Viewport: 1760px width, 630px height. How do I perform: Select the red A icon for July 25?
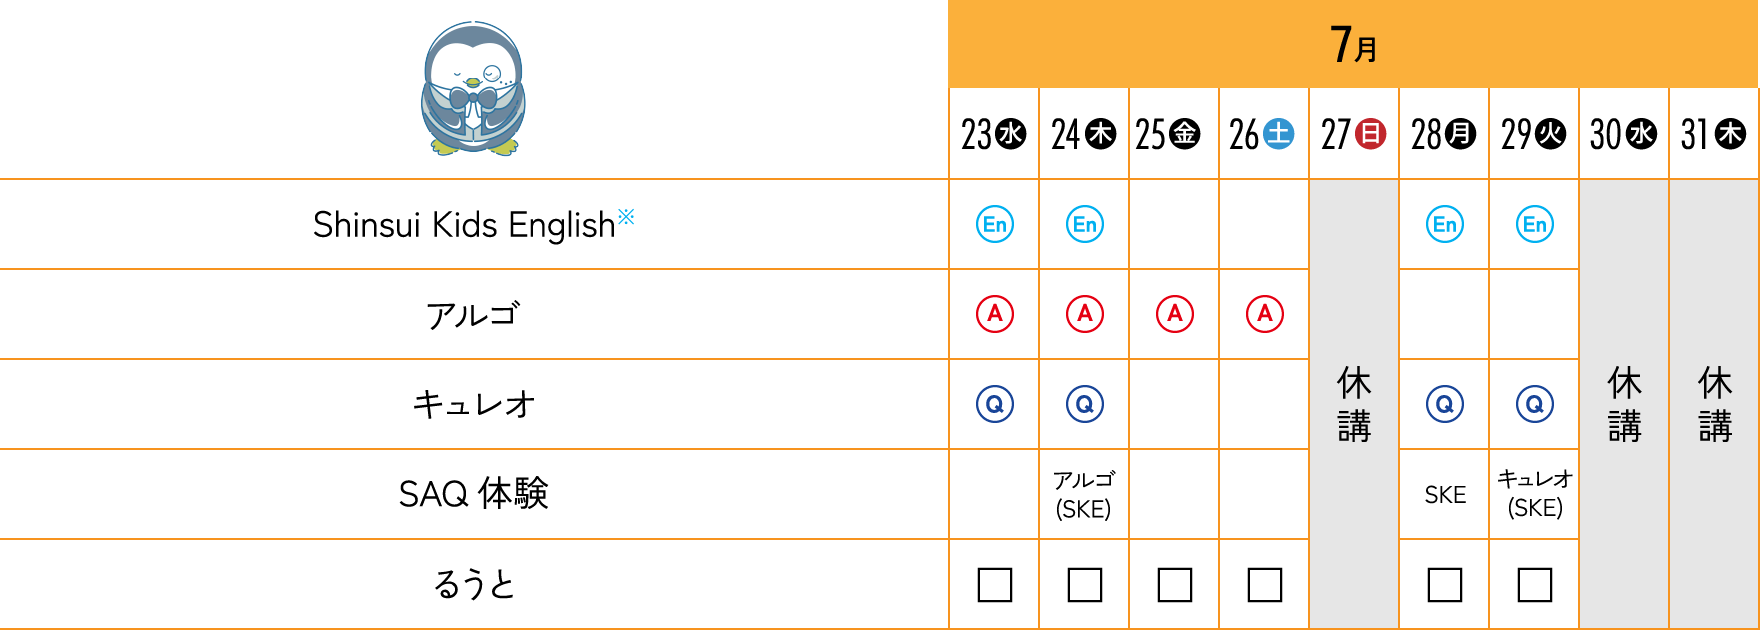point(1174,314)
